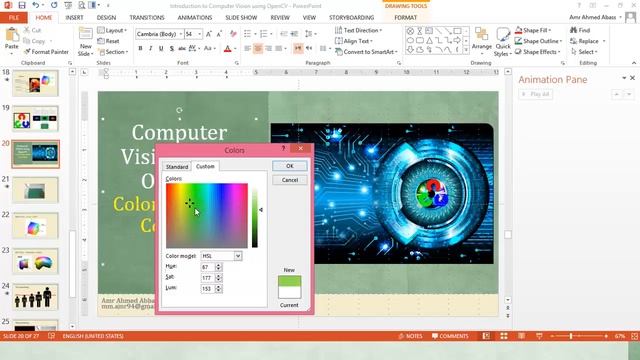Toggle bold formatting

point(140,49)
